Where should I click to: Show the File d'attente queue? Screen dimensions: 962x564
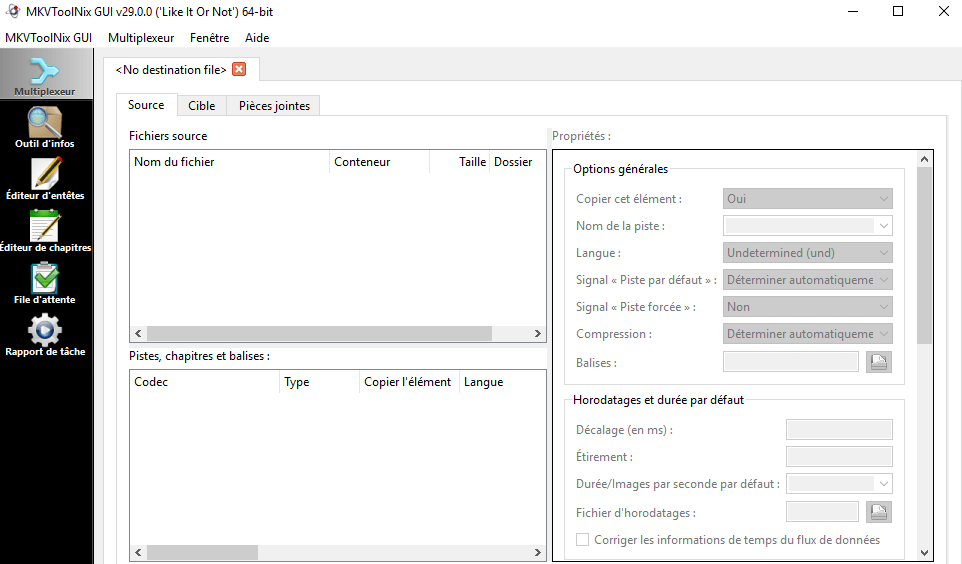(45, 283)
